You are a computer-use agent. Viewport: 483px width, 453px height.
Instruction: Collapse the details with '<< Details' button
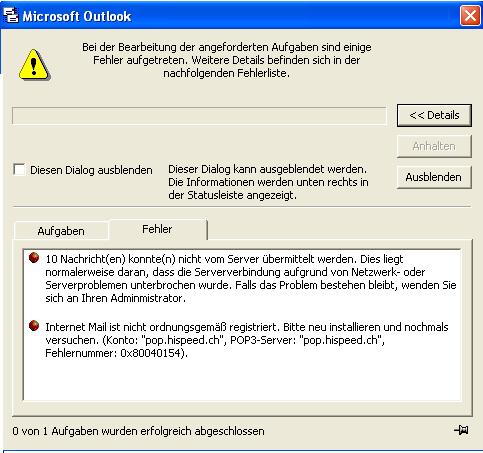coord(434,115)
